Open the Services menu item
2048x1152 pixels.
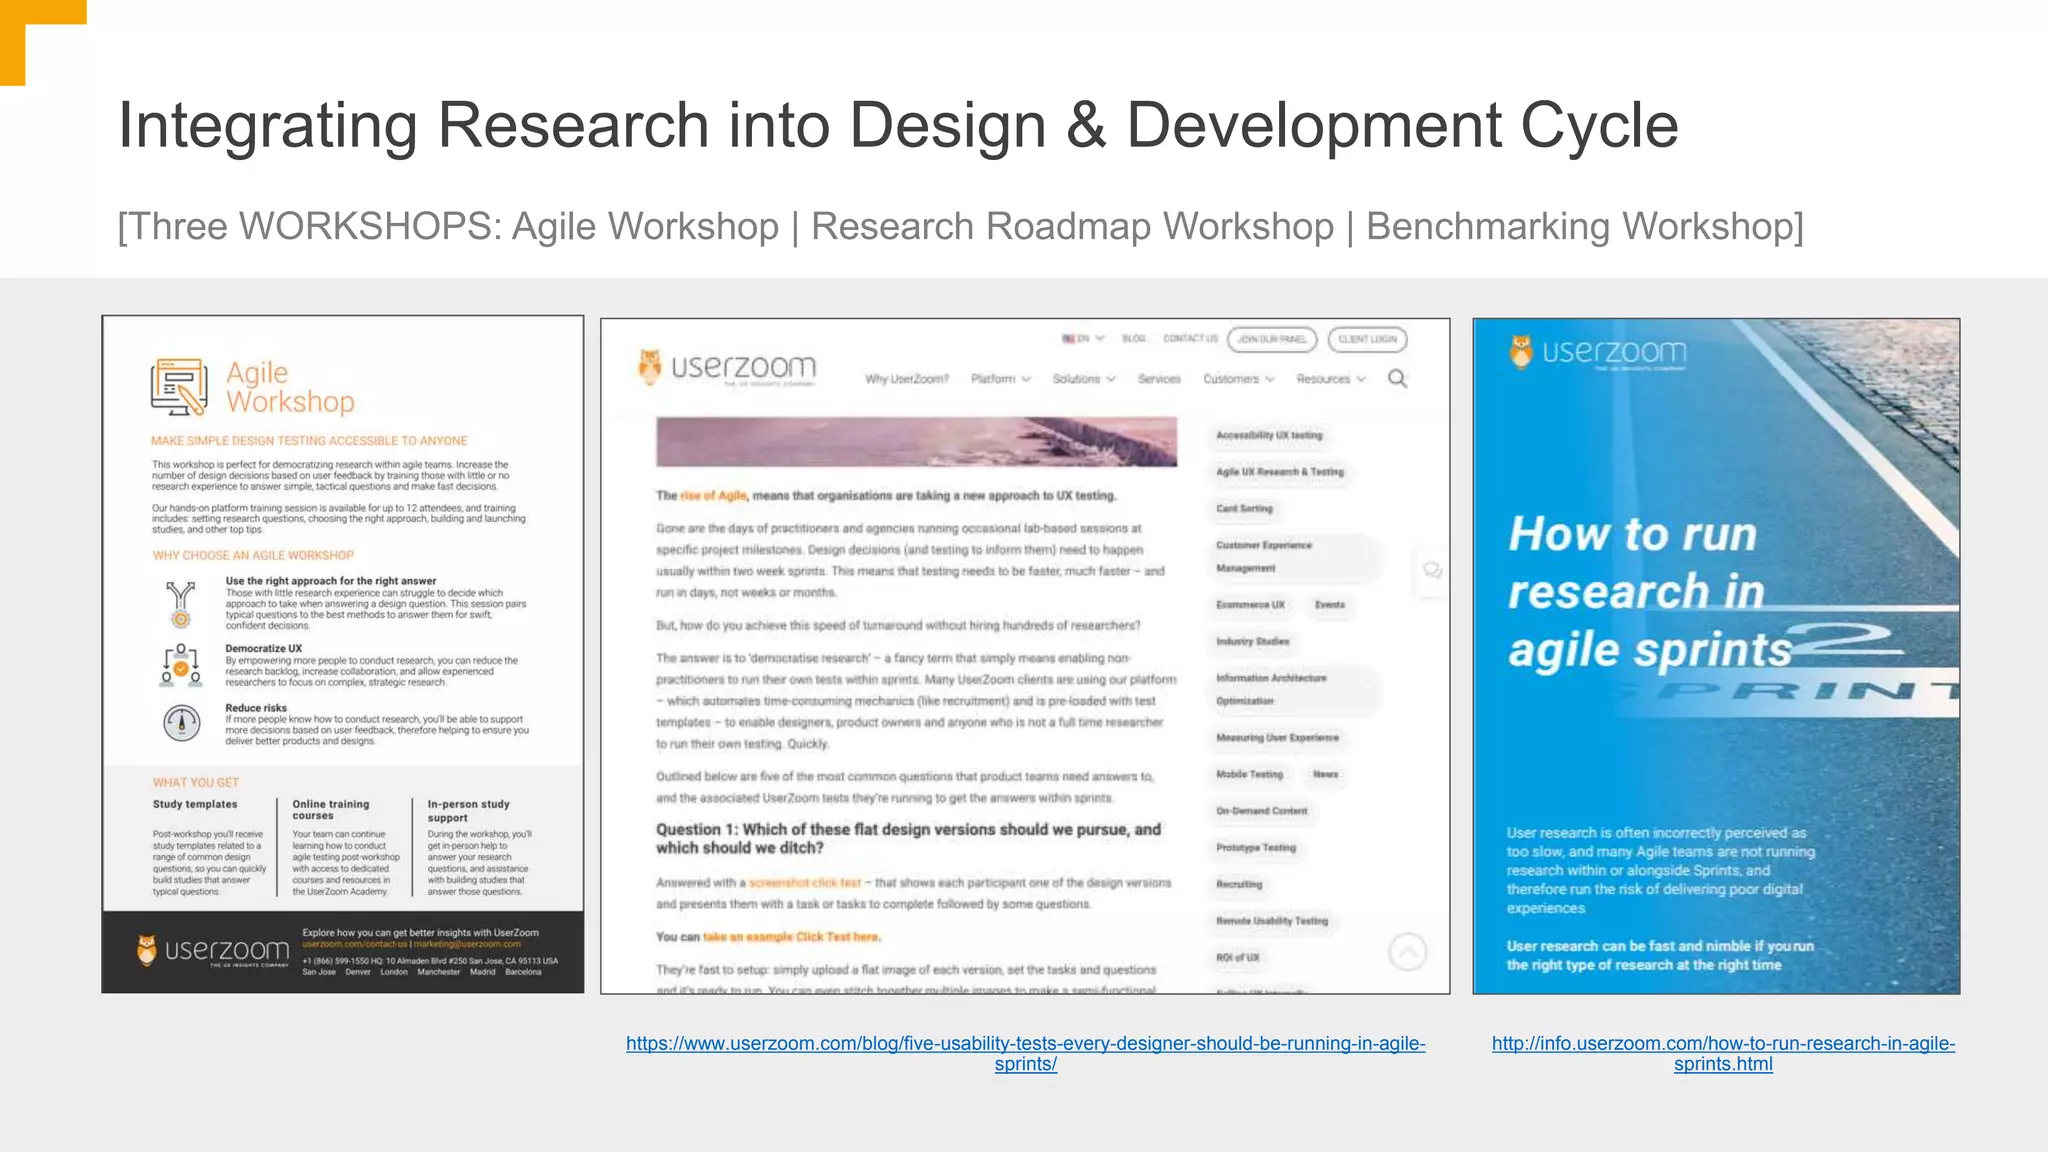(1159, 379)
